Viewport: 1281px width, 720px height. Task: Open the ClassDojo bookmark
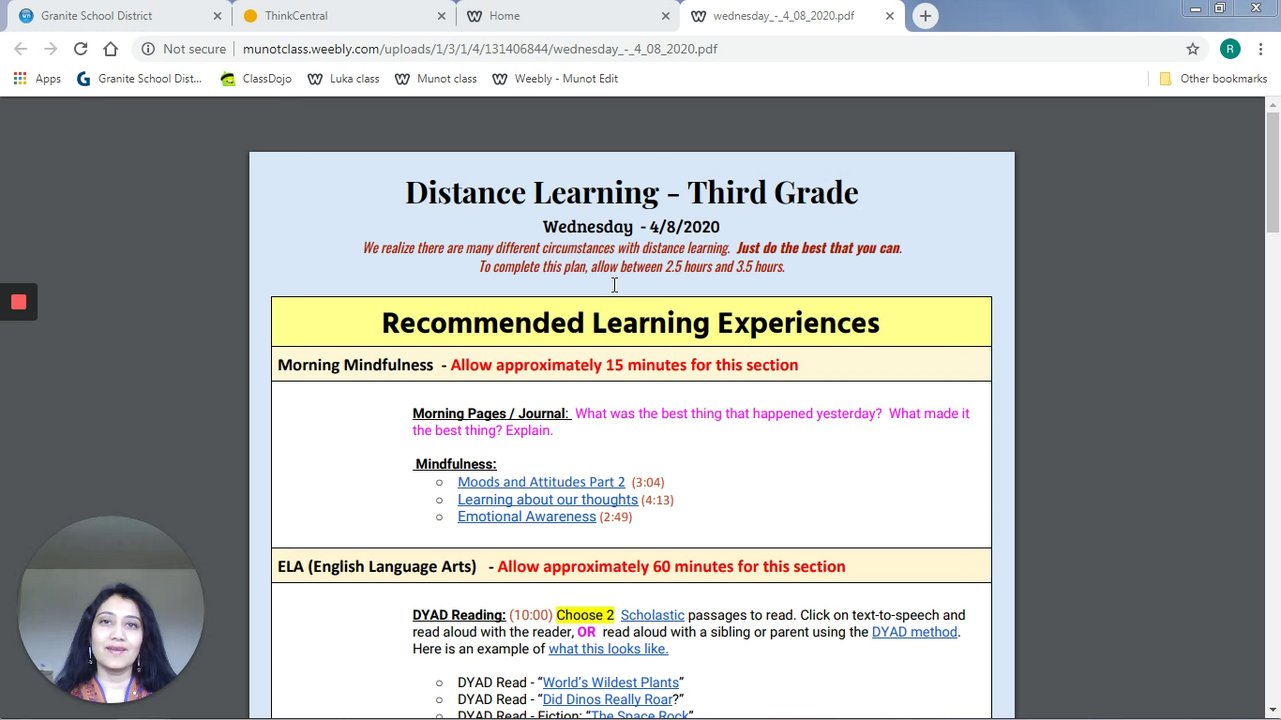click(x=256, y=78)
